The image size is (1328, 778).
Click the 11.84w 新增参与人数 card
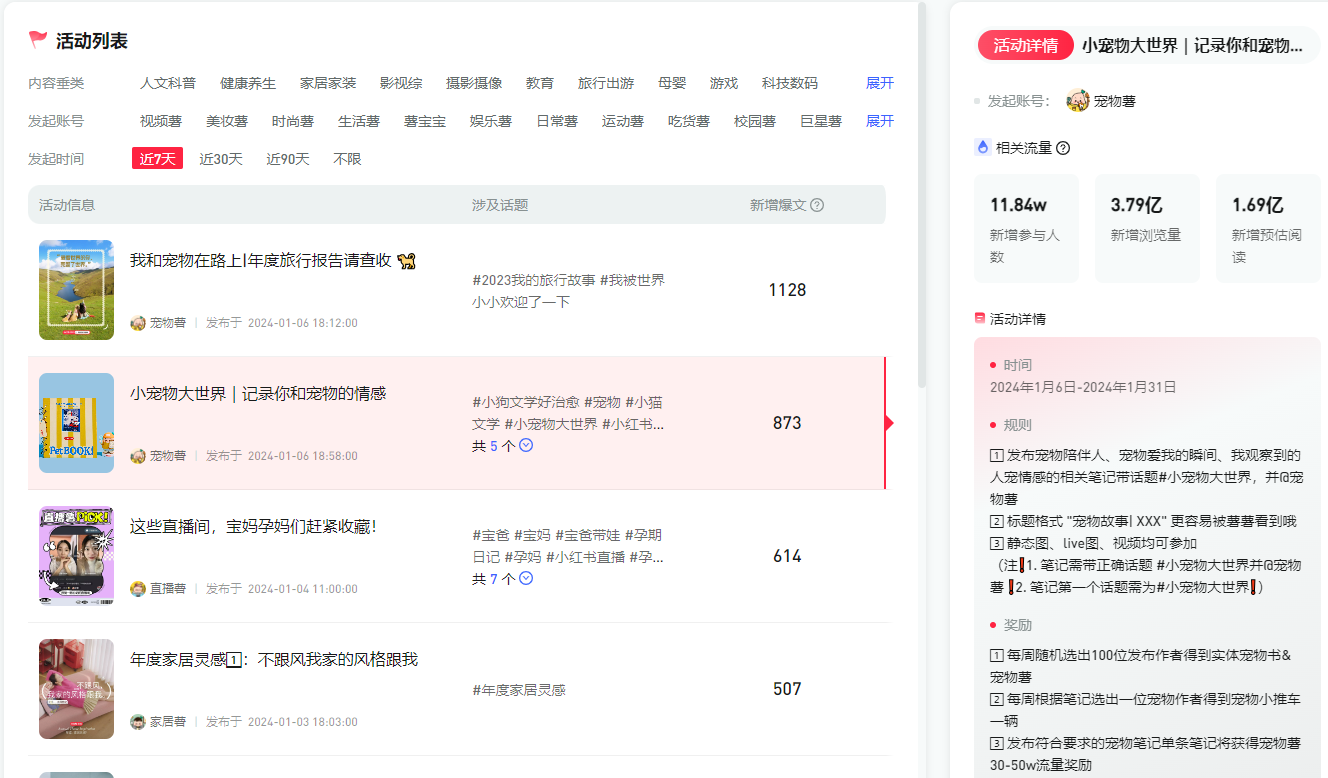1026,229
